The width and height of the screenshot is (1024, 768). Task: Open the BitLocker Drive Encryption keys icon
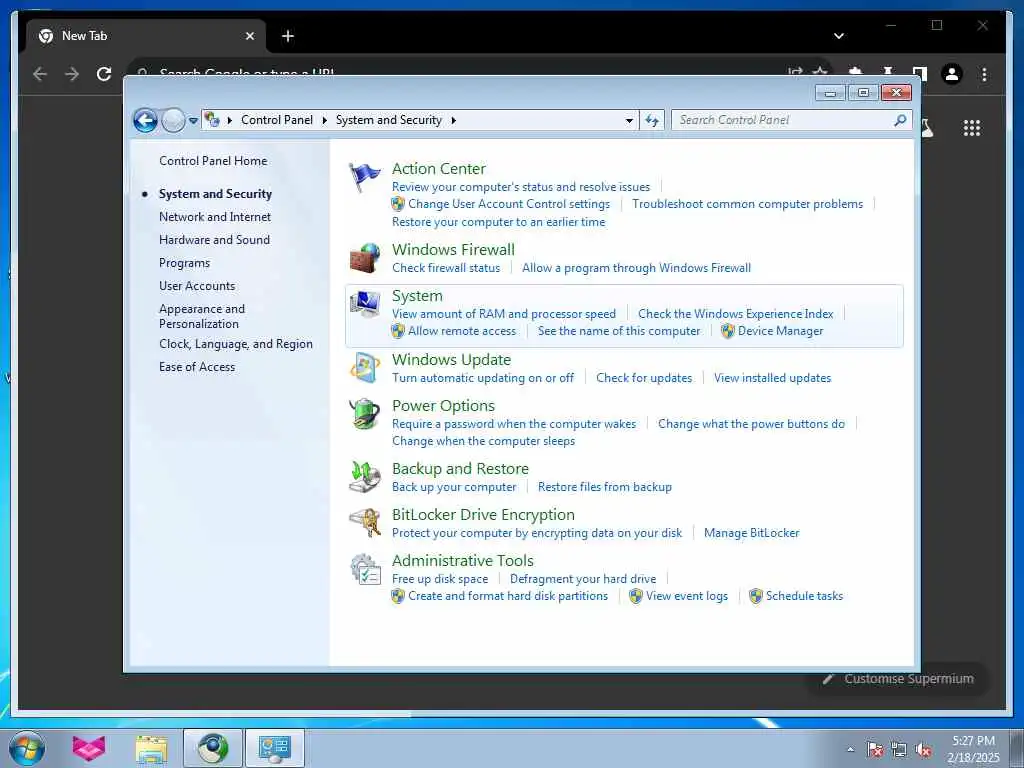364,522
